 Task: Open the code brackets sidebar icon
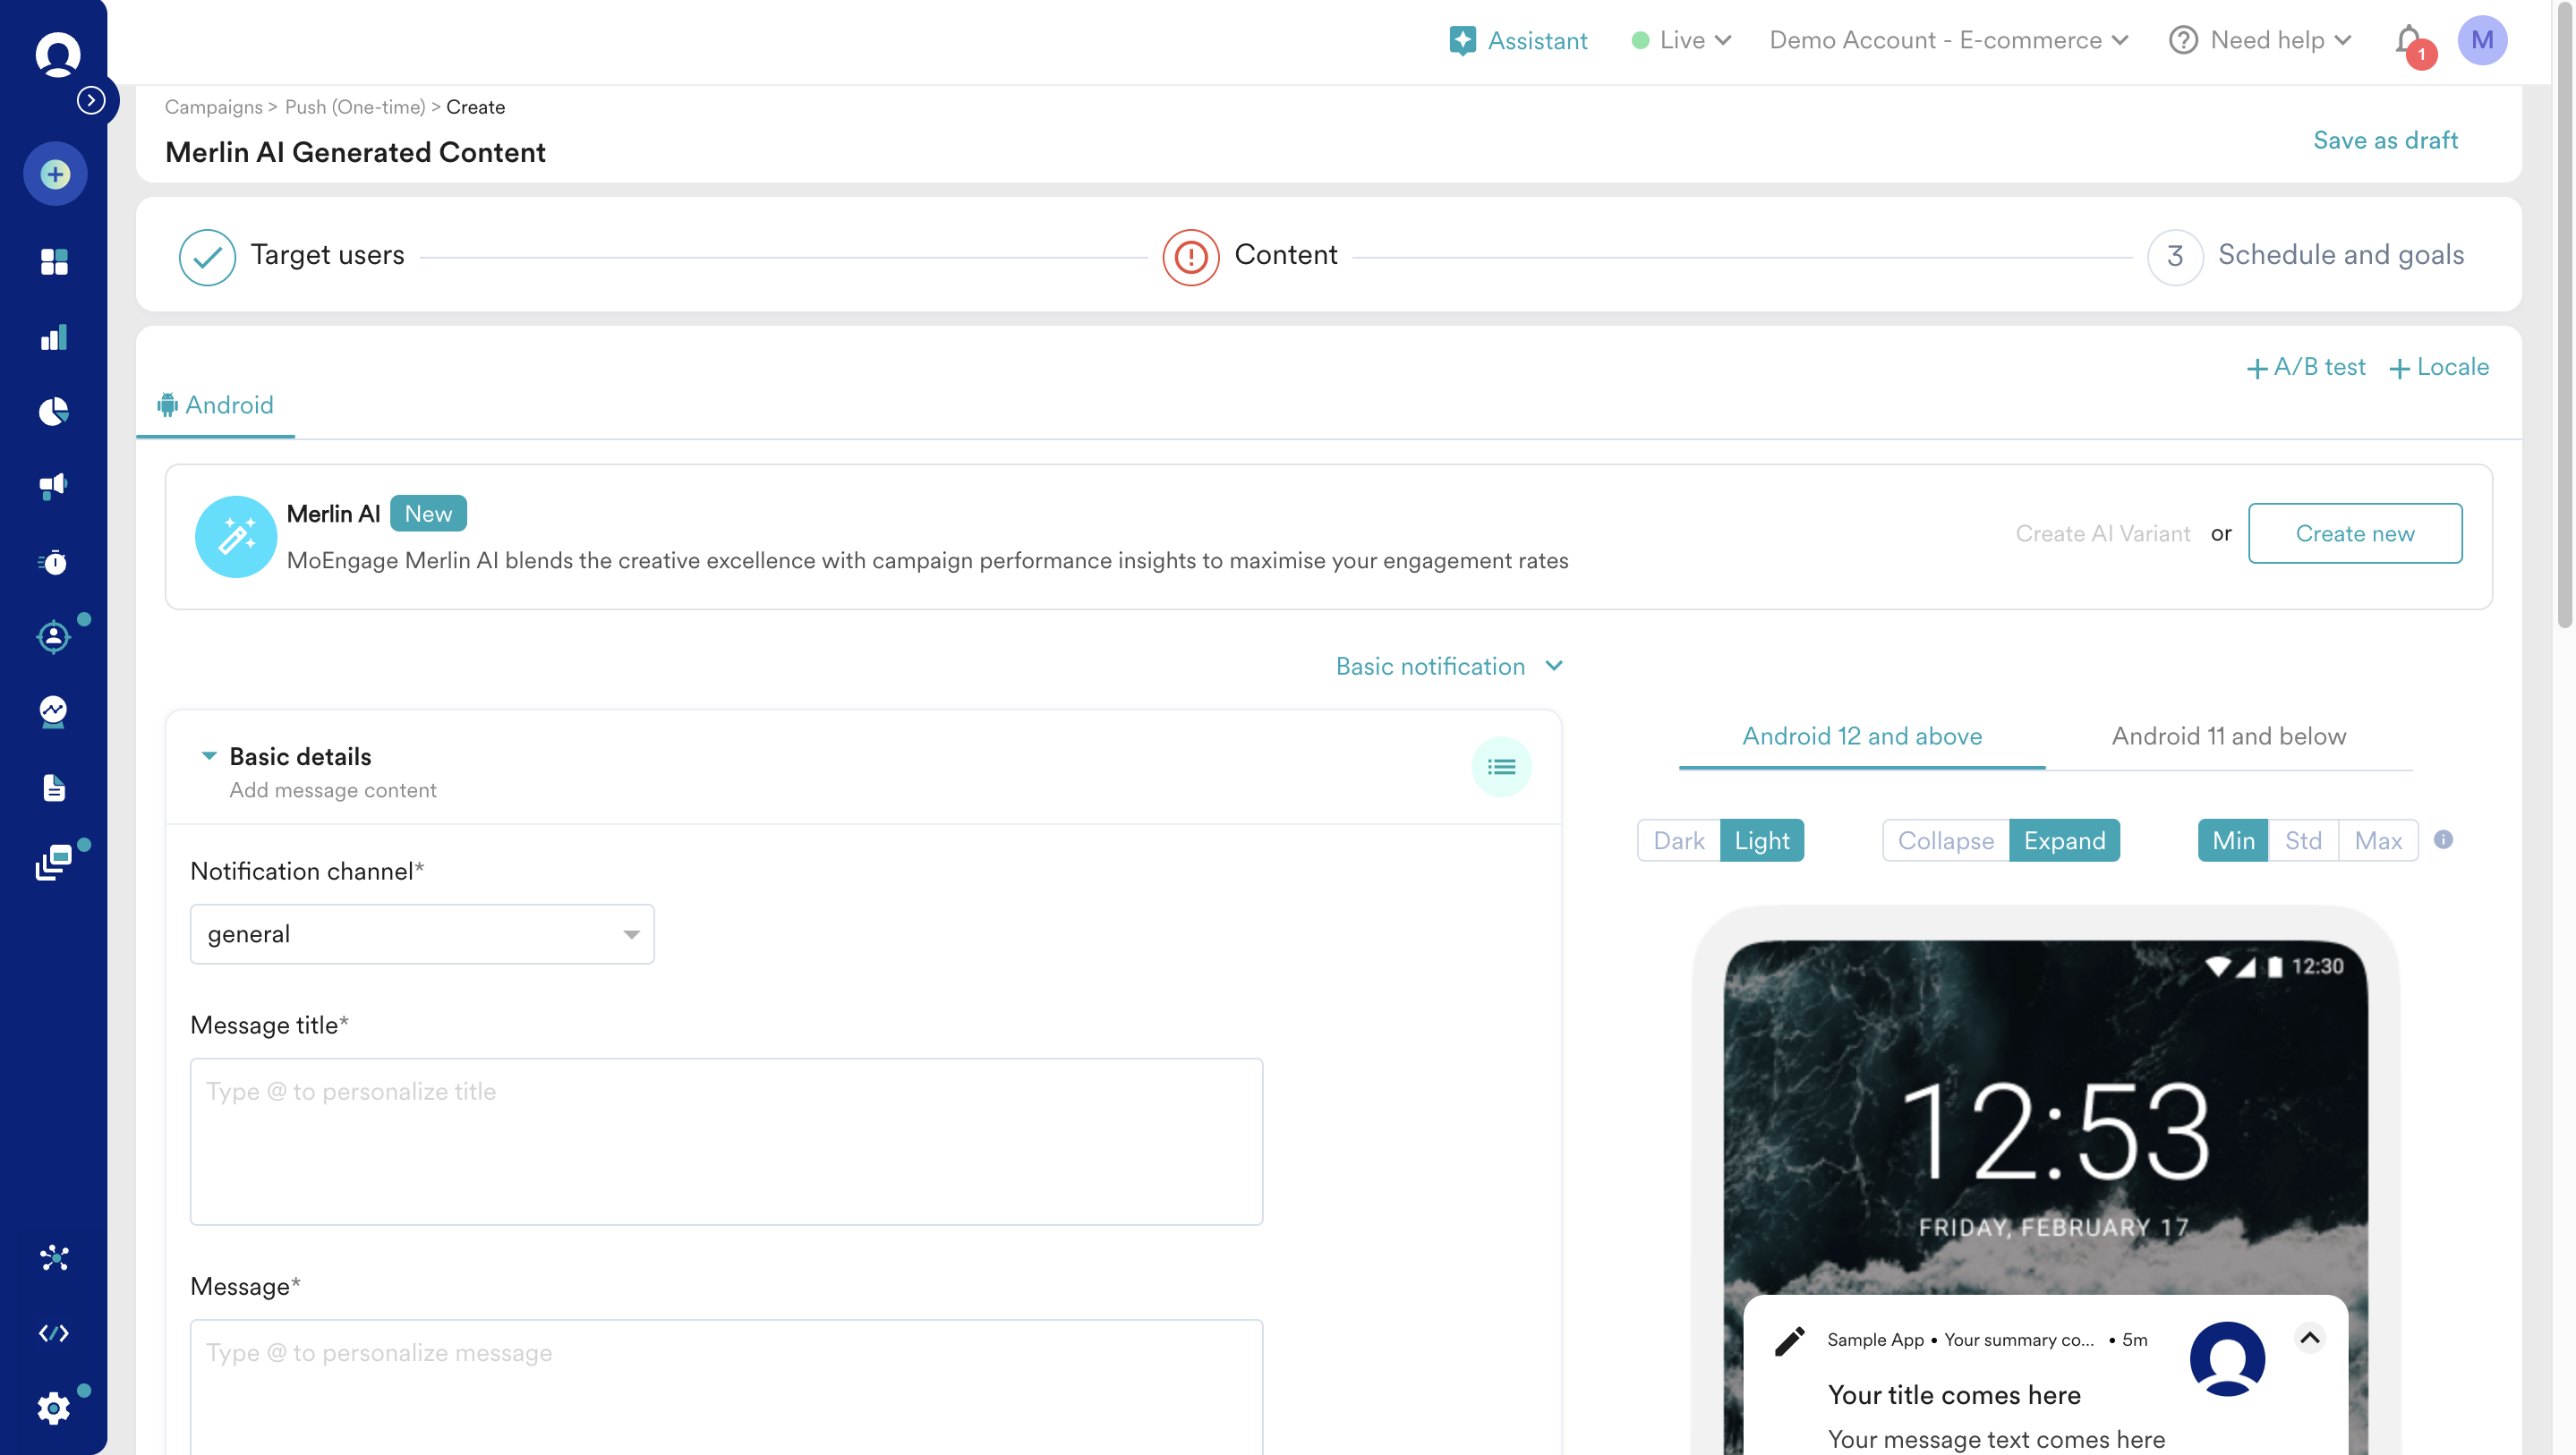pos(54,1333)
